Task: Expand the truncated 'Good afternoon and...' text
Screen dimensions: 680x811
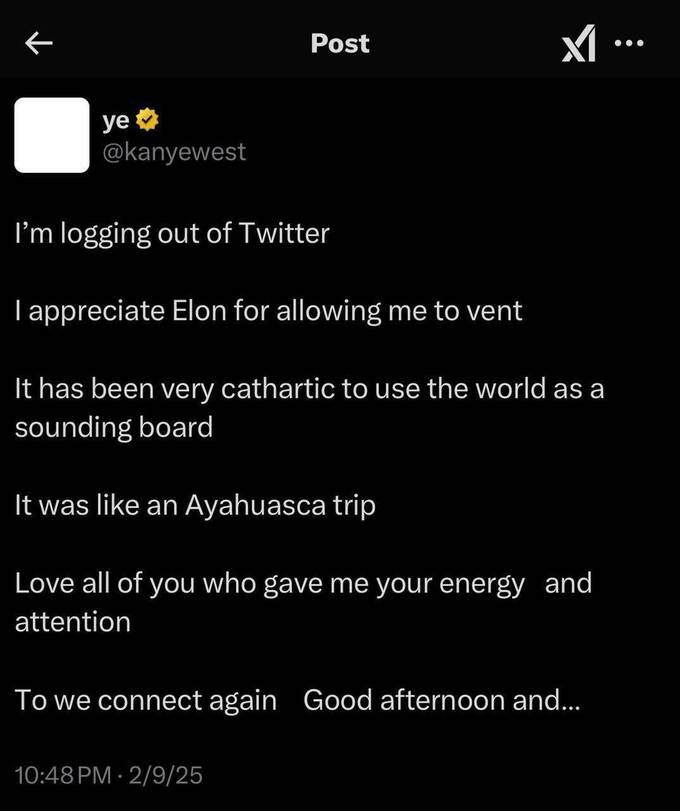Action: point(441,700)
